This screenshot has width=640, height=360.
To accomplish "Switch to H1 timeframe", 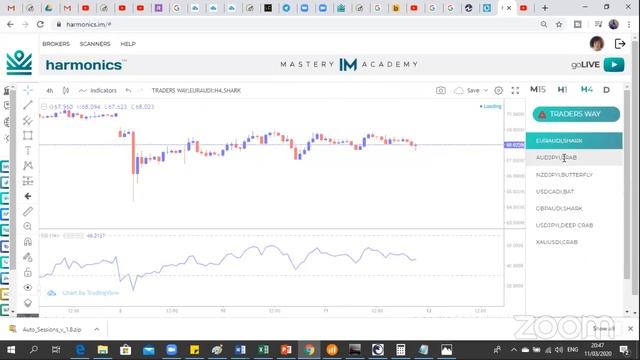I will 562,90.
